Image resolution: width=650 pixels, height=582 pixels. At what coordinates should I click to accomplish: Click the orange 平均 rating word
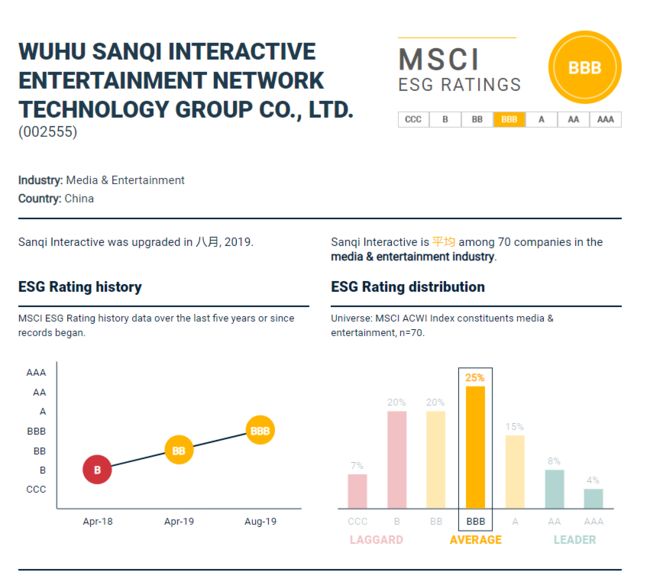click(444, 242)
